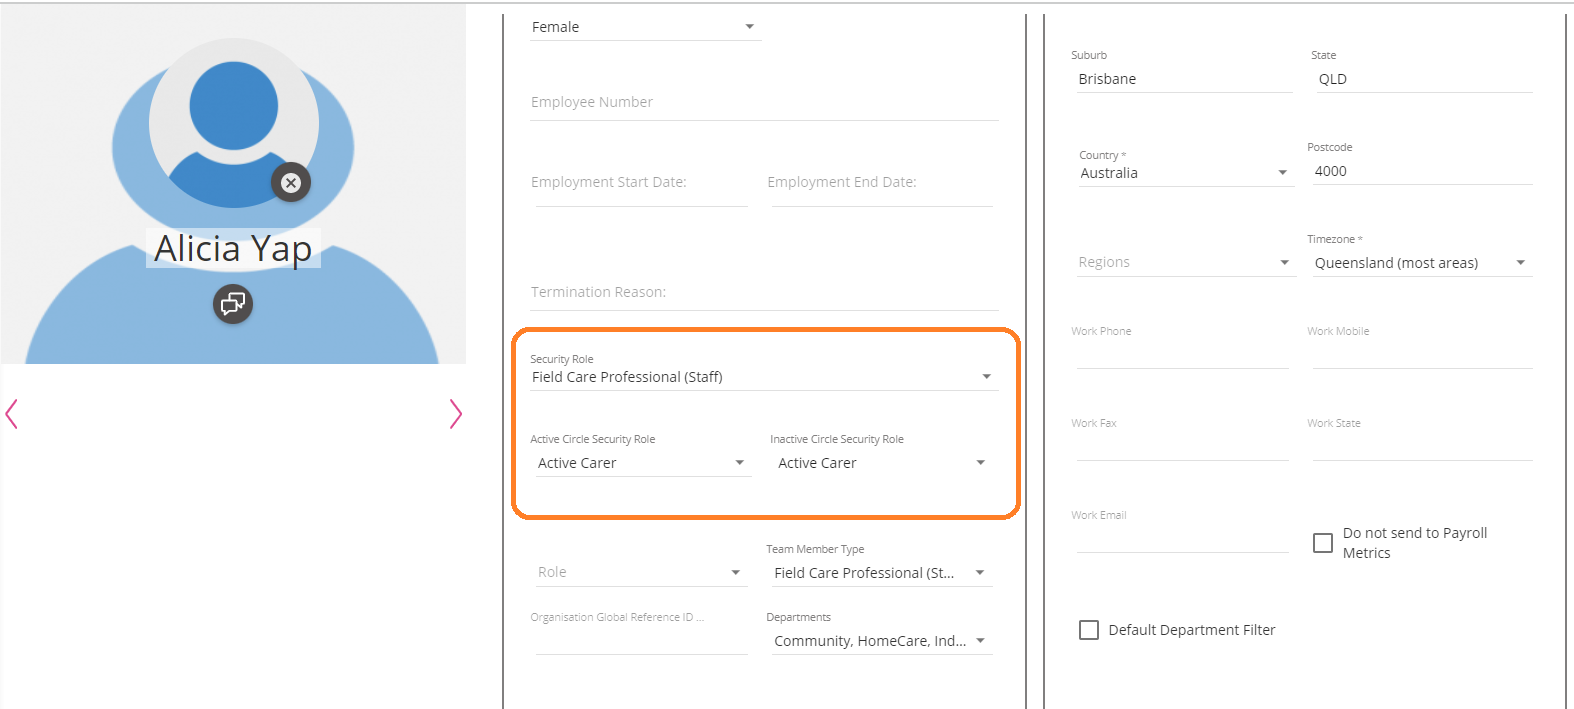Click the Employee Number field
Viewport: 1574px width, 709px height.
(763, 103)
